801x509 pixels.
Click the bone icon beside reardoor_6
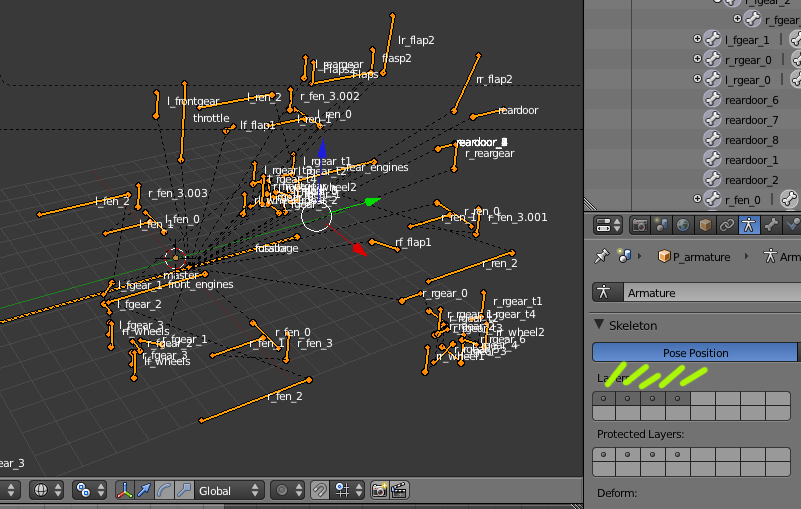point(712,99)
